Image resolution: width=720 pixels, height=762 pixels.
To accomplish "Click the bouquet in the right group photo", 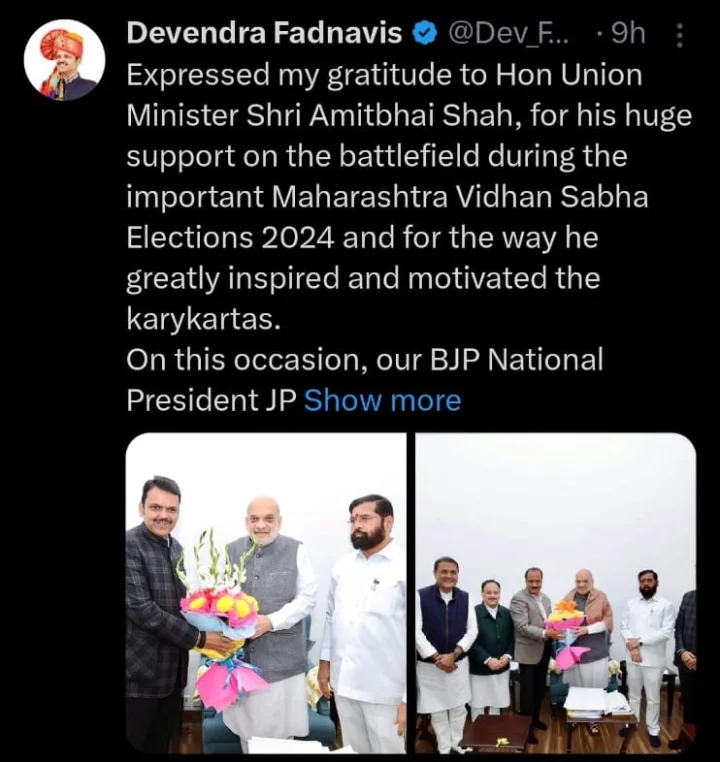I will pos(566,633).
